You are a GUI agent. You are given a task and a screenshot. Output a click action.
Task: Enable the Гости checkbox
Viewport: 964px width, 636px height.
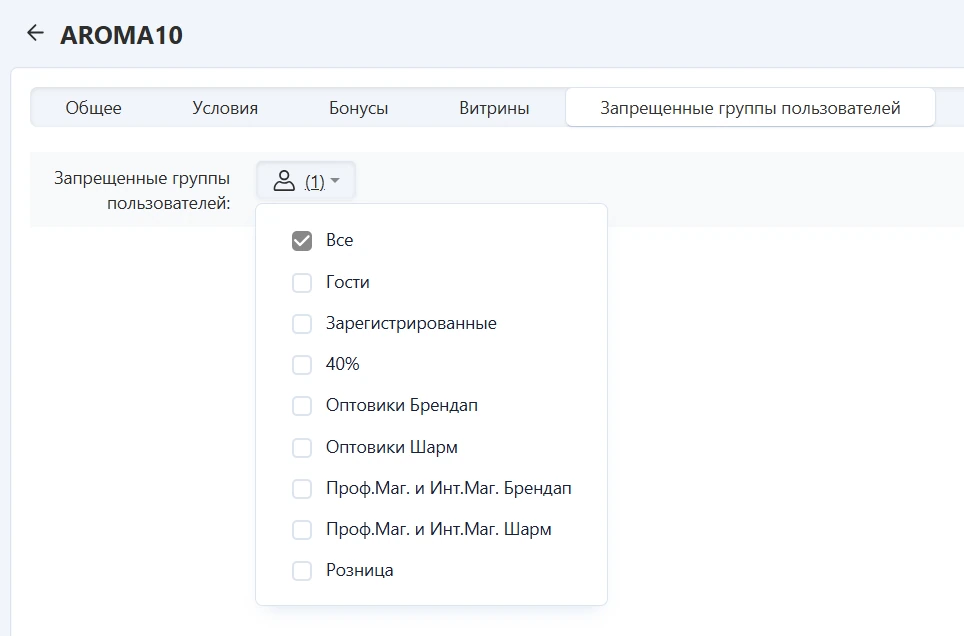point(302,283)
